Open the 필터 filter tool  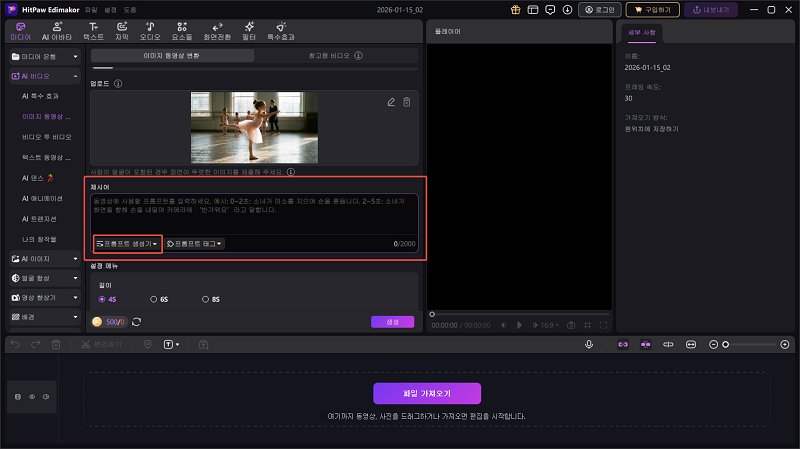click(x=249, y=31)
